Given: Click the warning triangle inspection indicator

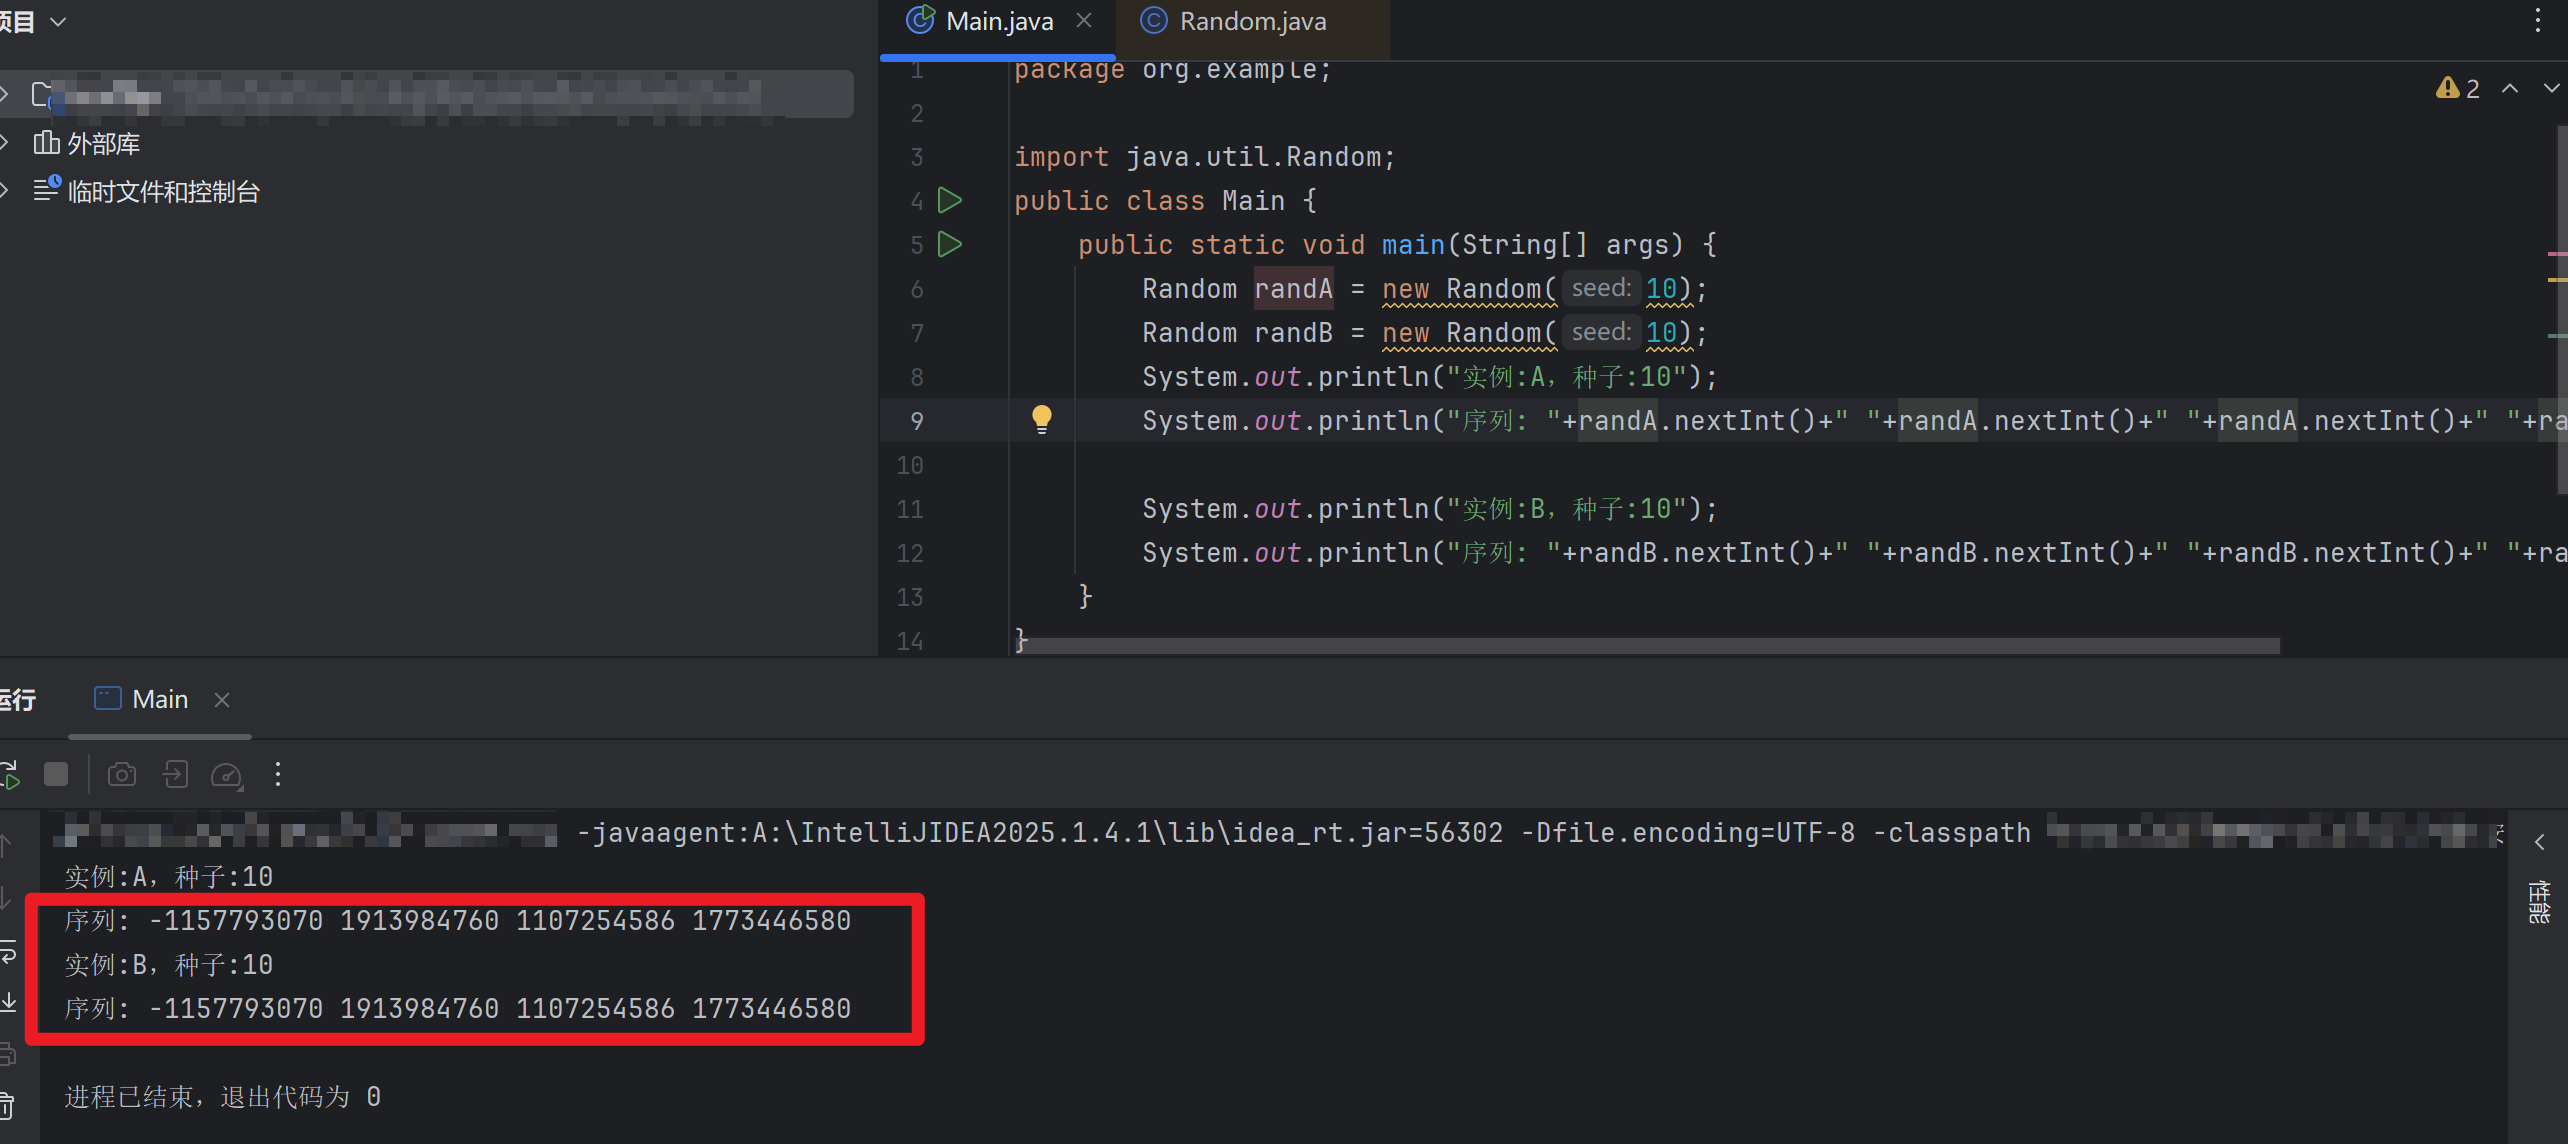Looking at the screenshot, I should point(2447,88).
